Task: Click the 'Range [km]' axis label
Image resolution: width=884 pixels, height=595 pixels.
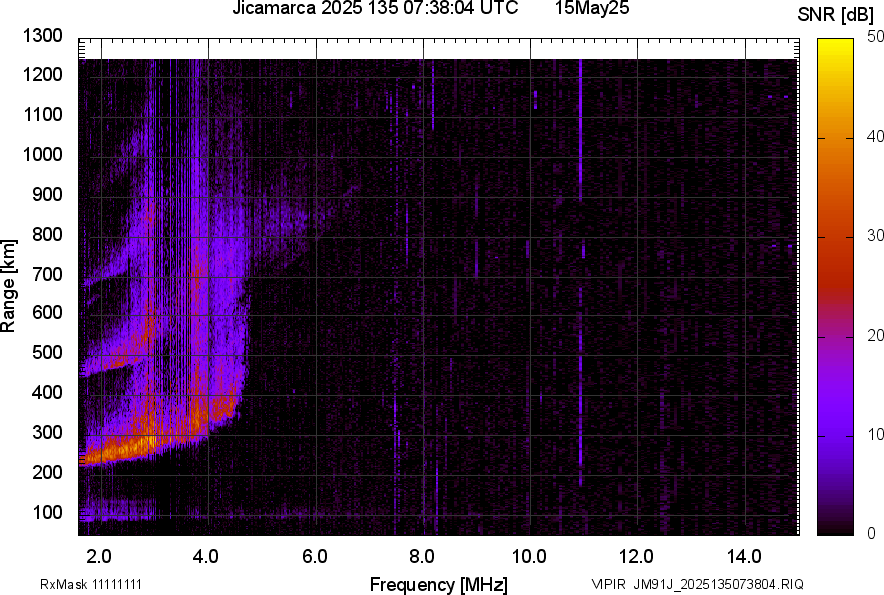Action: [8, 286]
